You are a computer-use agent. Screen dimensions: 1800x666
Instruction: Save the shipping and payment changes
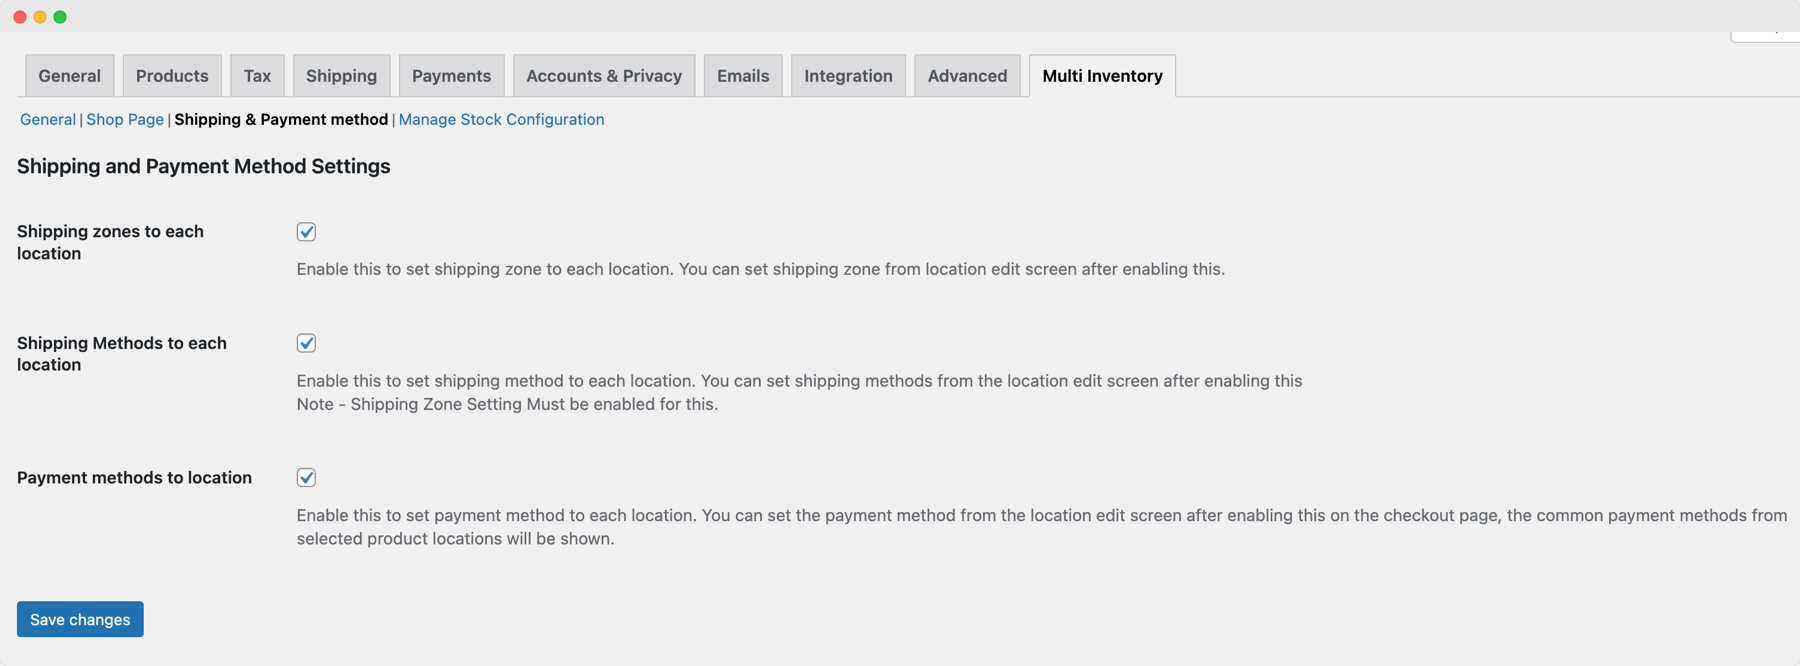79,619
